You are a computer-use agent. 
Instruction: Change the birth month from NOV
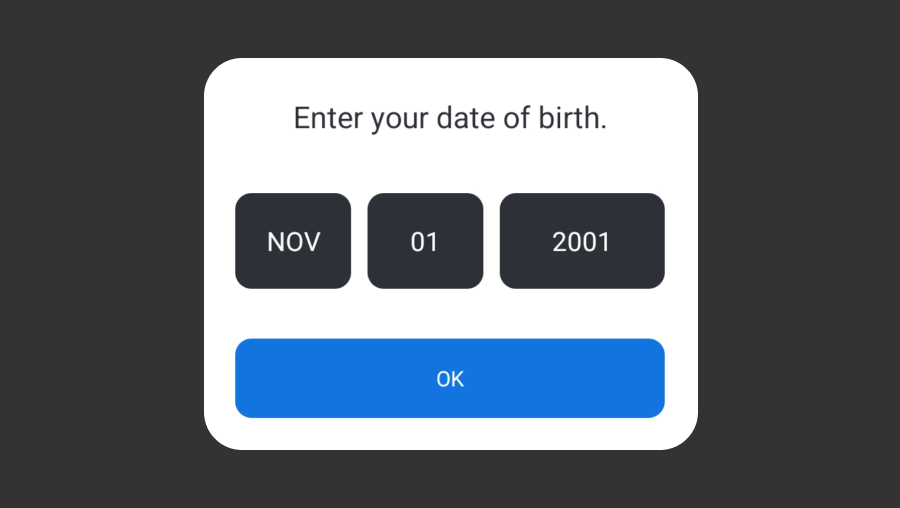click(293, 241)
